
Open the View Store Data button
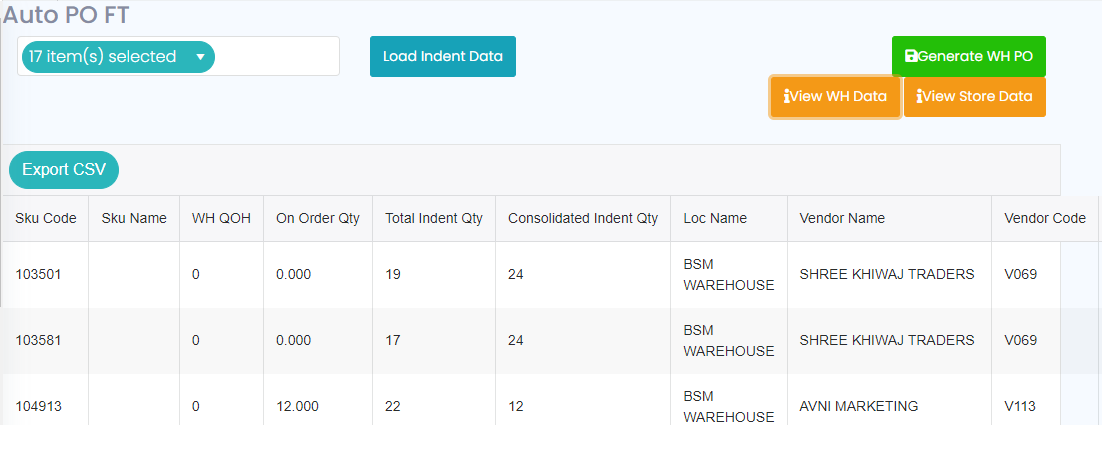point(975,97)
